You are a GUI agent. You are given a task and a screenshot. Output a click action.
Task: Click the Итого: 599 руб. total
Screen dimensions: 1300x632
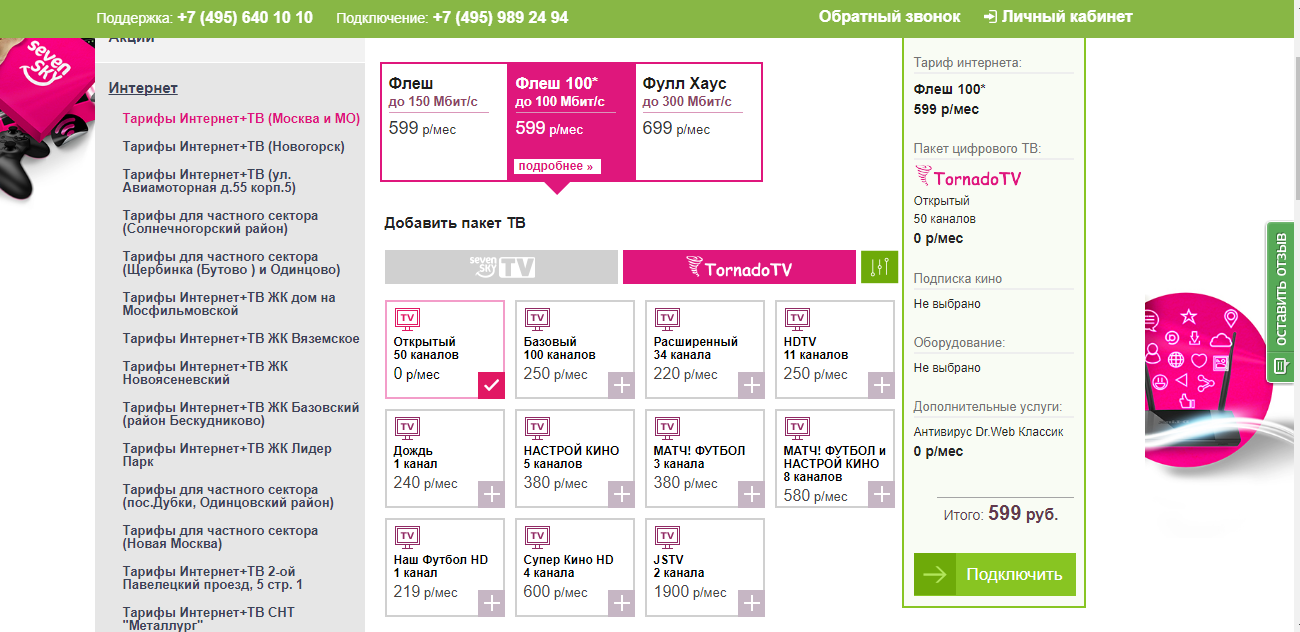click(x=1001, y=514)
